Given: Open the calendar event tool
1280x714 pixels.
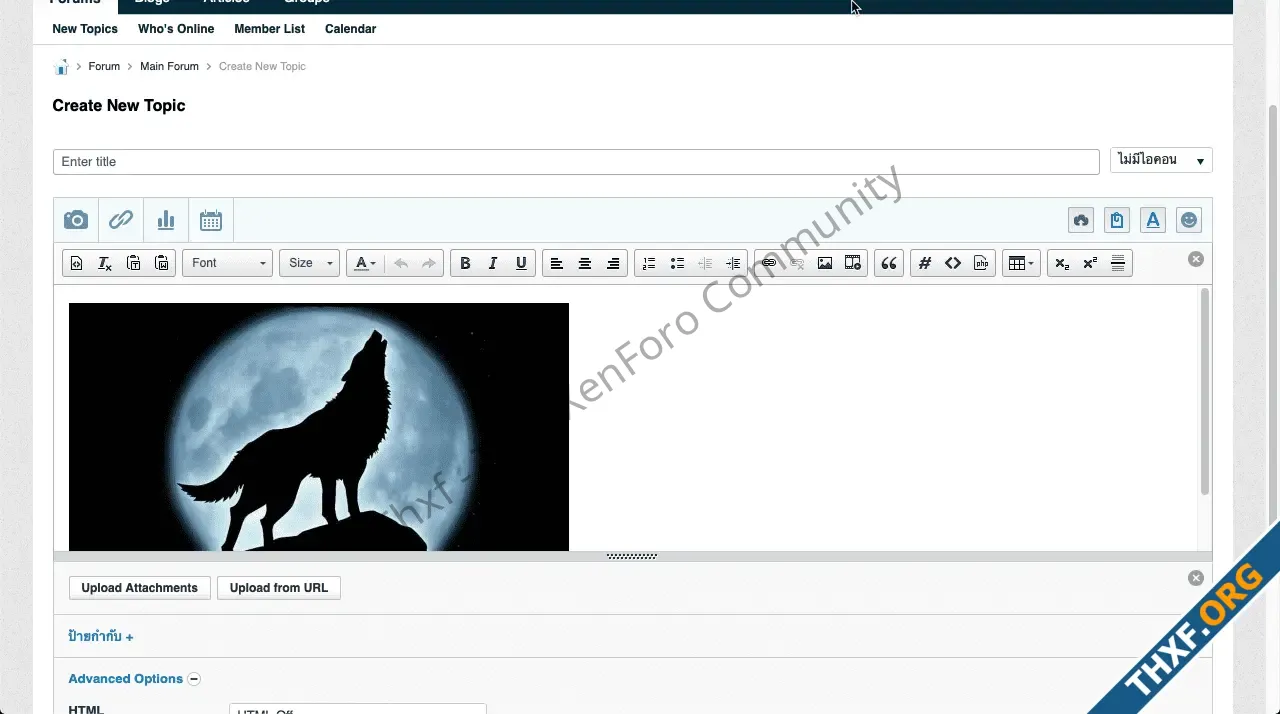Looking at the screenshot, I should click(x=211, y=220).
